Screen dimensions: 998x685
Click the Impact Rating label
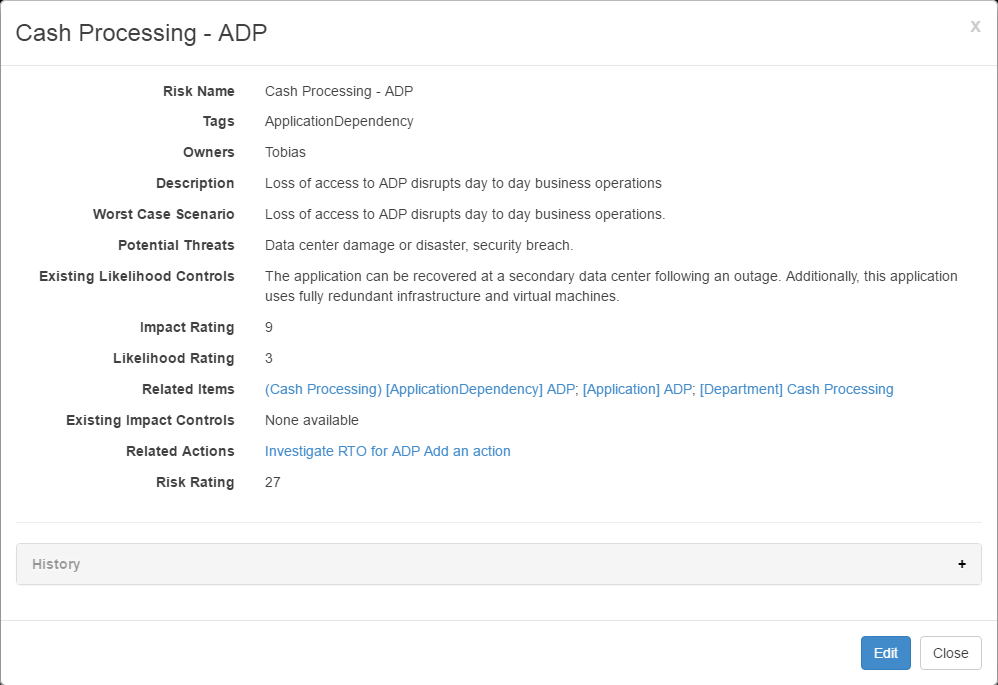point(187,327)
